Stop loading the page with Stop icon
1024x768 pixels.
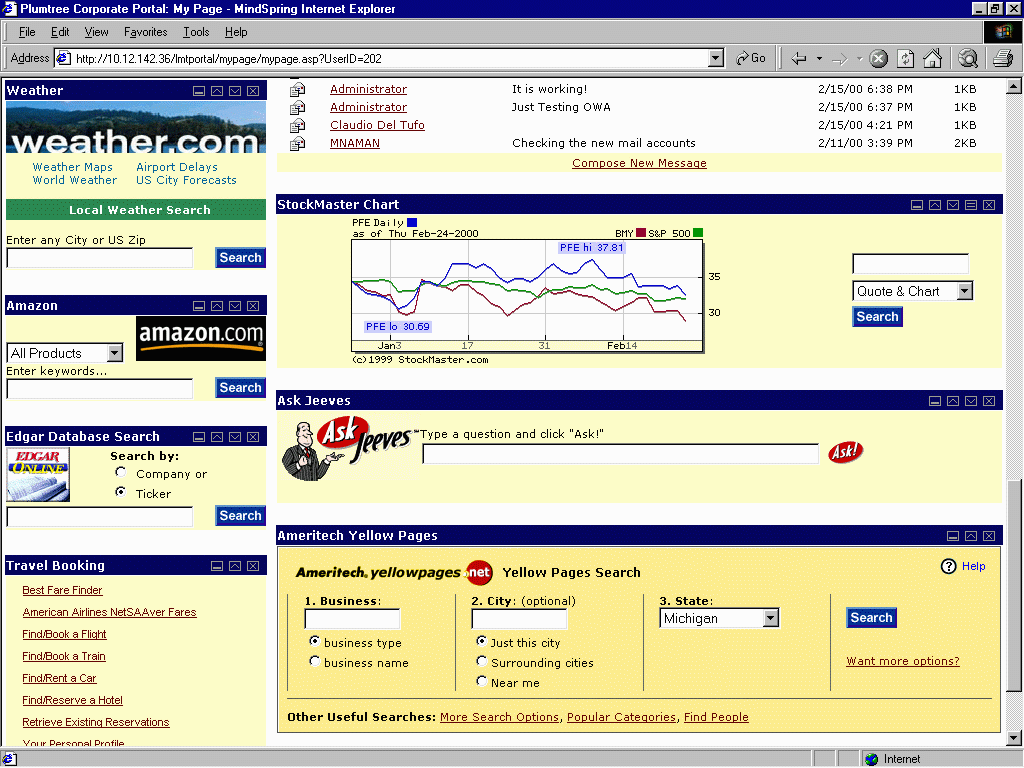[879, 59]
